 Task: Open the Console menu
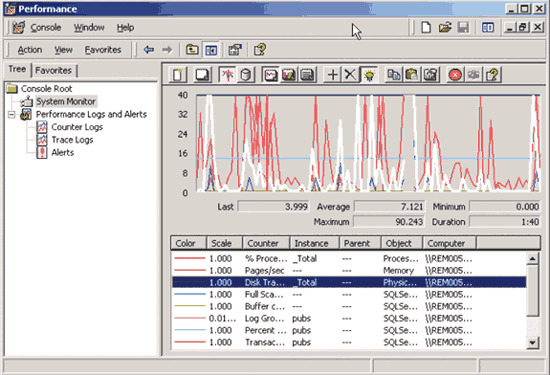(x=46, y=28)
